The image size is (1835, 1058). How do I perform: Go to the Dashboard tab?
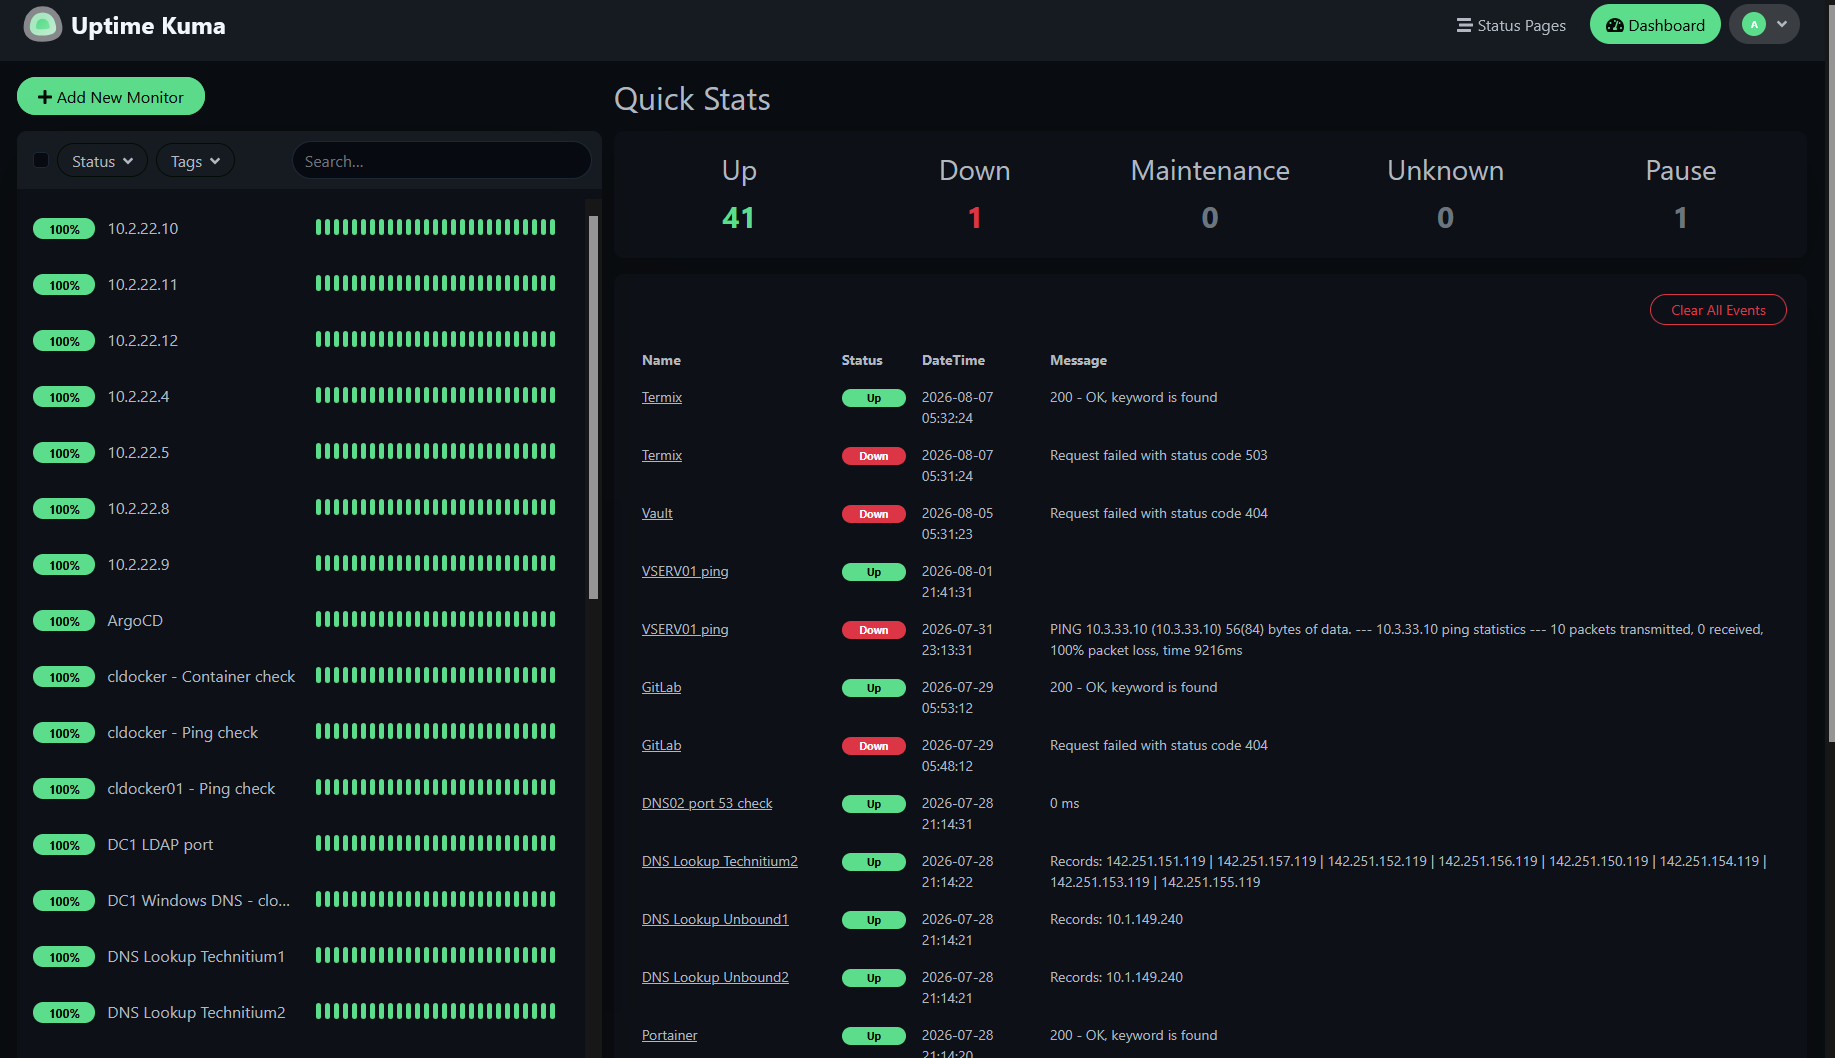click(x=1655, y=25)
